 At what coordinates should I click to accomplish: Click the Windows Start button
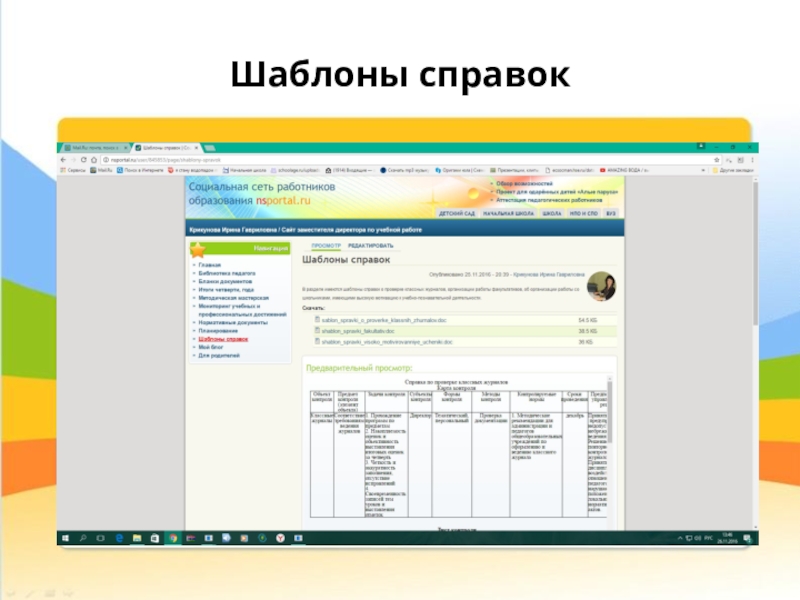(x=65, y=538)
